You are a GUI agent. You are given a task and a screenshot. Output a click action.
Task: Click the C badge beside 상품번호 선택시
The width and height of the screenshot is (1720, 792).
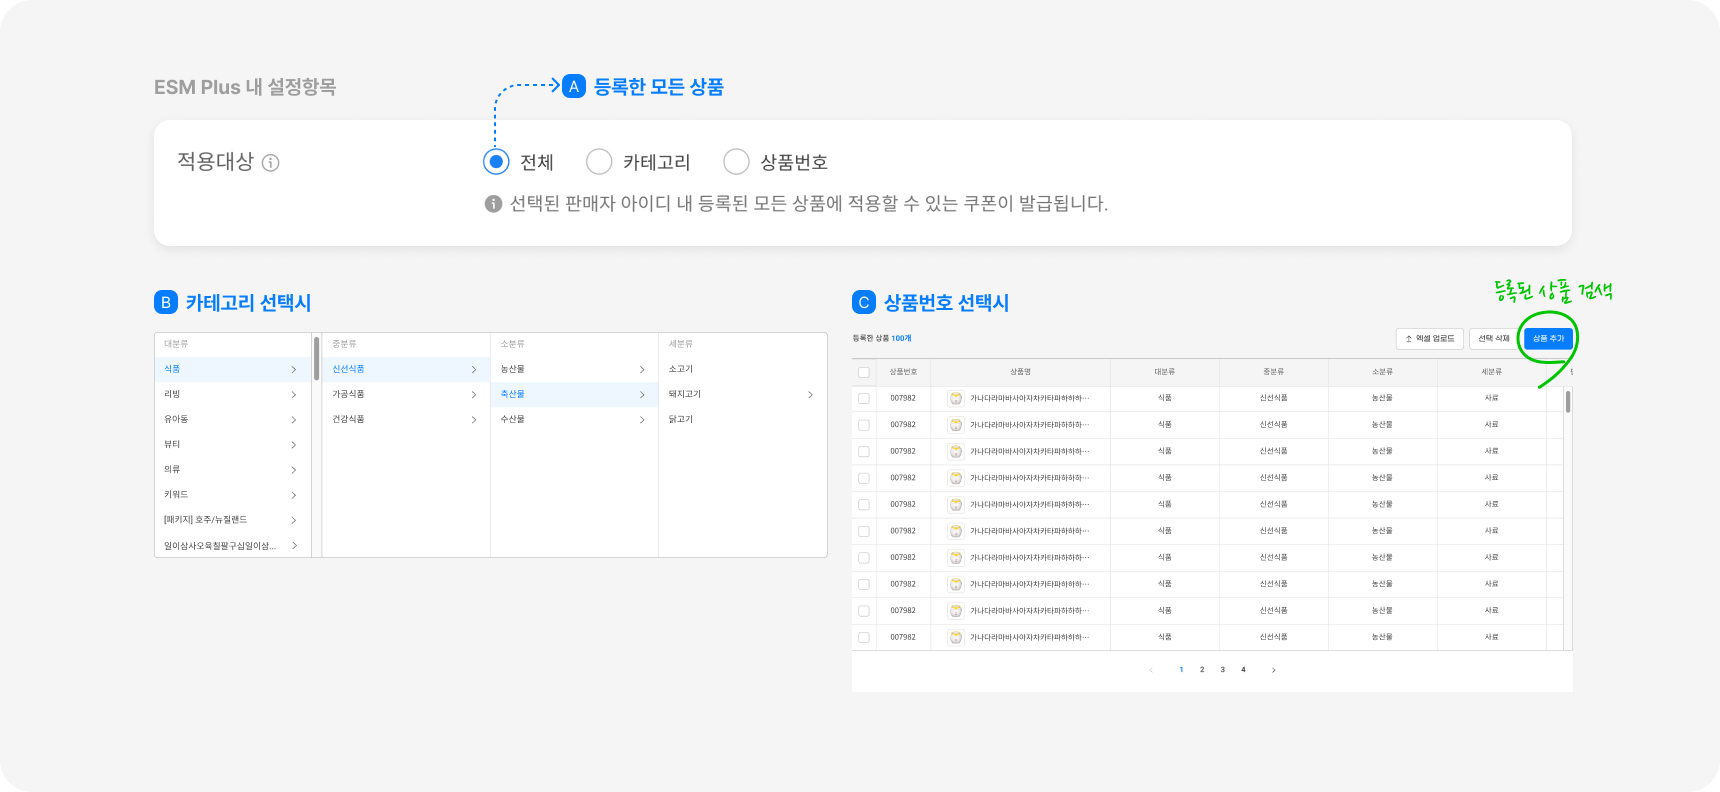coord(864,302)
